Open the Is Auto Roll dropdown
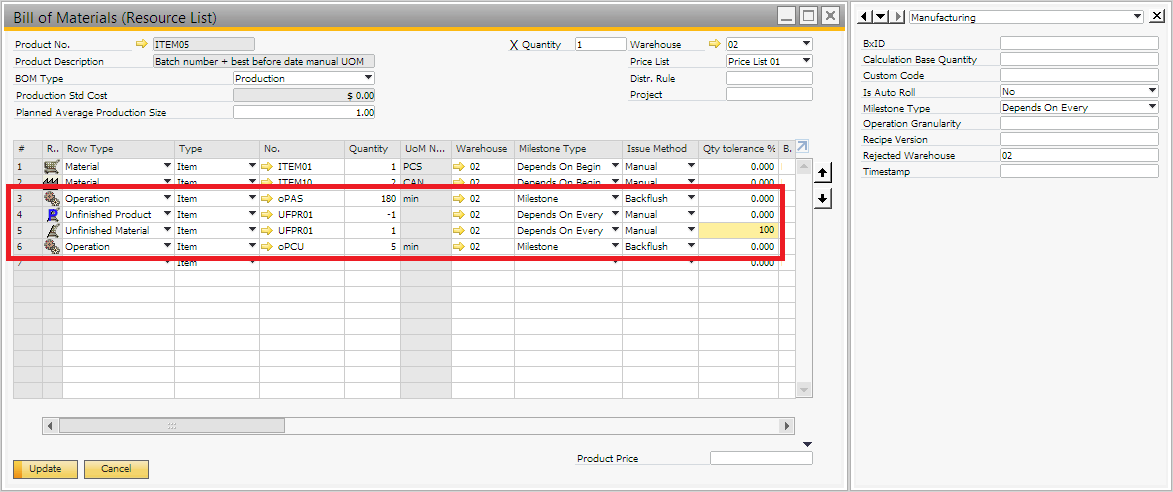 (1152, 92)
